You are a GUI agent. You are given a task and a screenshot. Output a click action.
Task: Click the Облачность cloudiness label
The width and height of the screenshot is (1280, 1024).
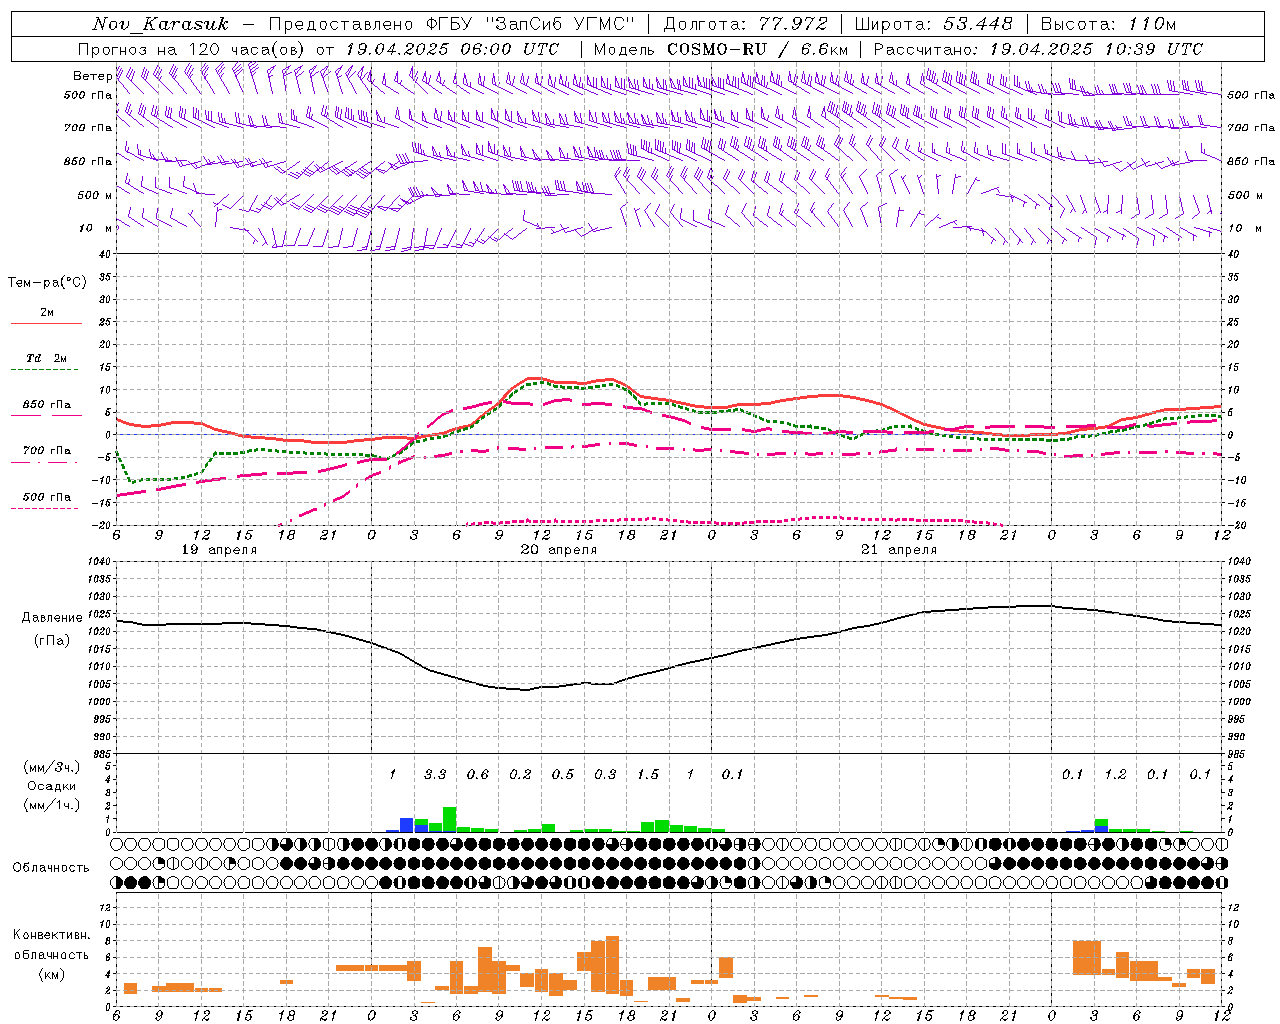[x=51, y=868]
